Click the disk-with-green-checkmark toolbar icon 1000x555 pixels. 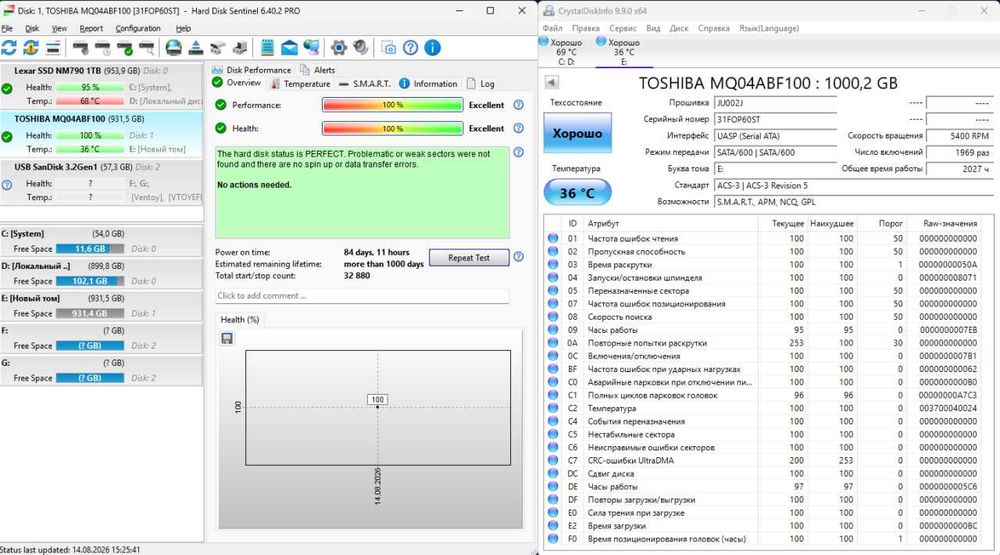point(125,47)
